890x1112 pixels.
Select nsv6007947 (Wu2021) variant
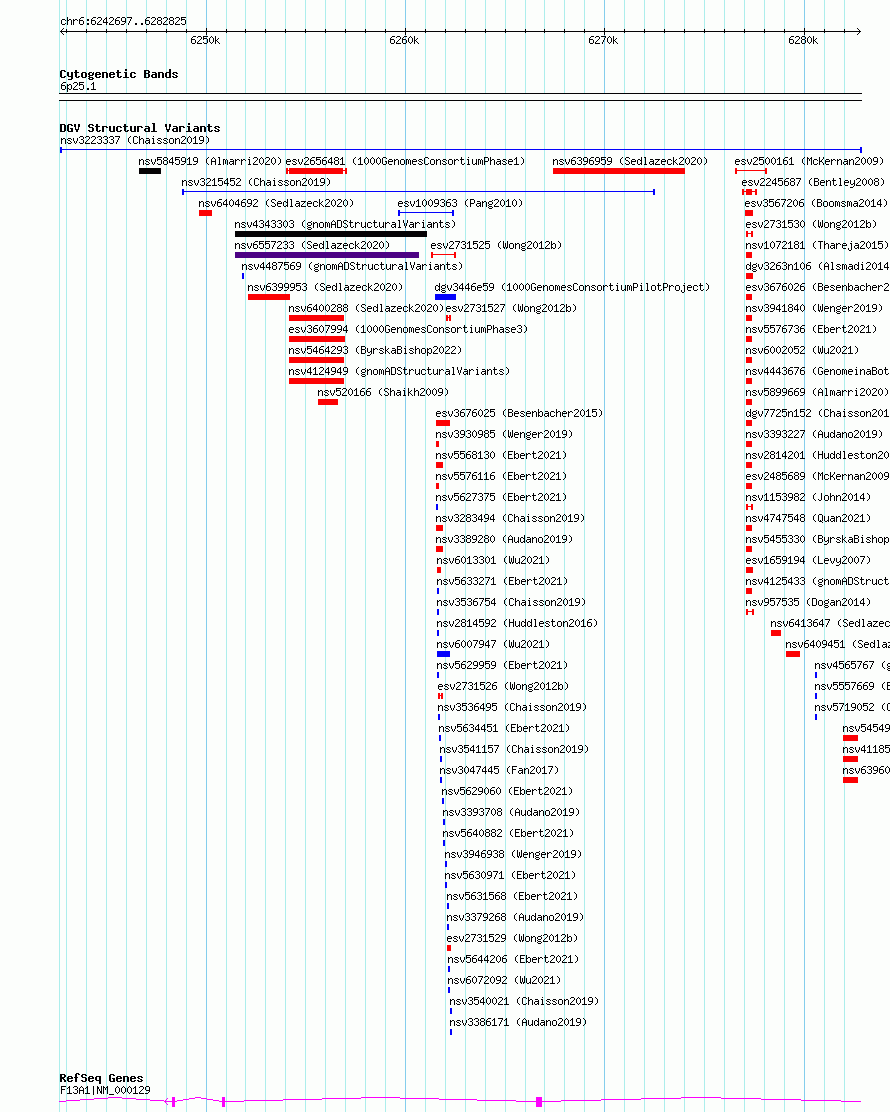click(493, 645)
